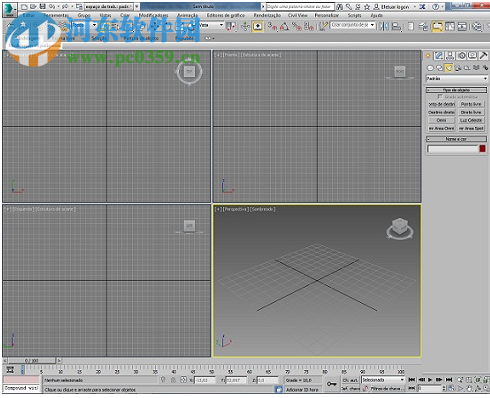Click the Pan View hand icon
The height and width of the screenshot is (398, 490).
[469, 388]
